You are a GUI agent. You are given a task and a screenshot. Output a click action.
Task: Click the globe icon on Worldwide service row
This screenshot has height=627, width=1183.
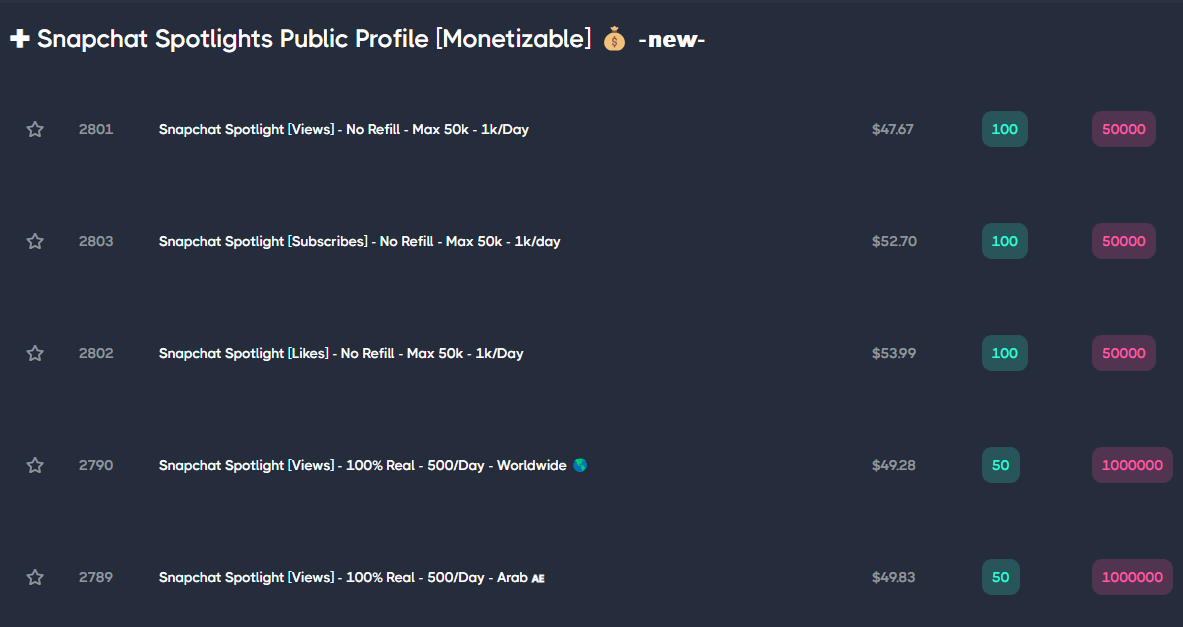pos(580,466)
